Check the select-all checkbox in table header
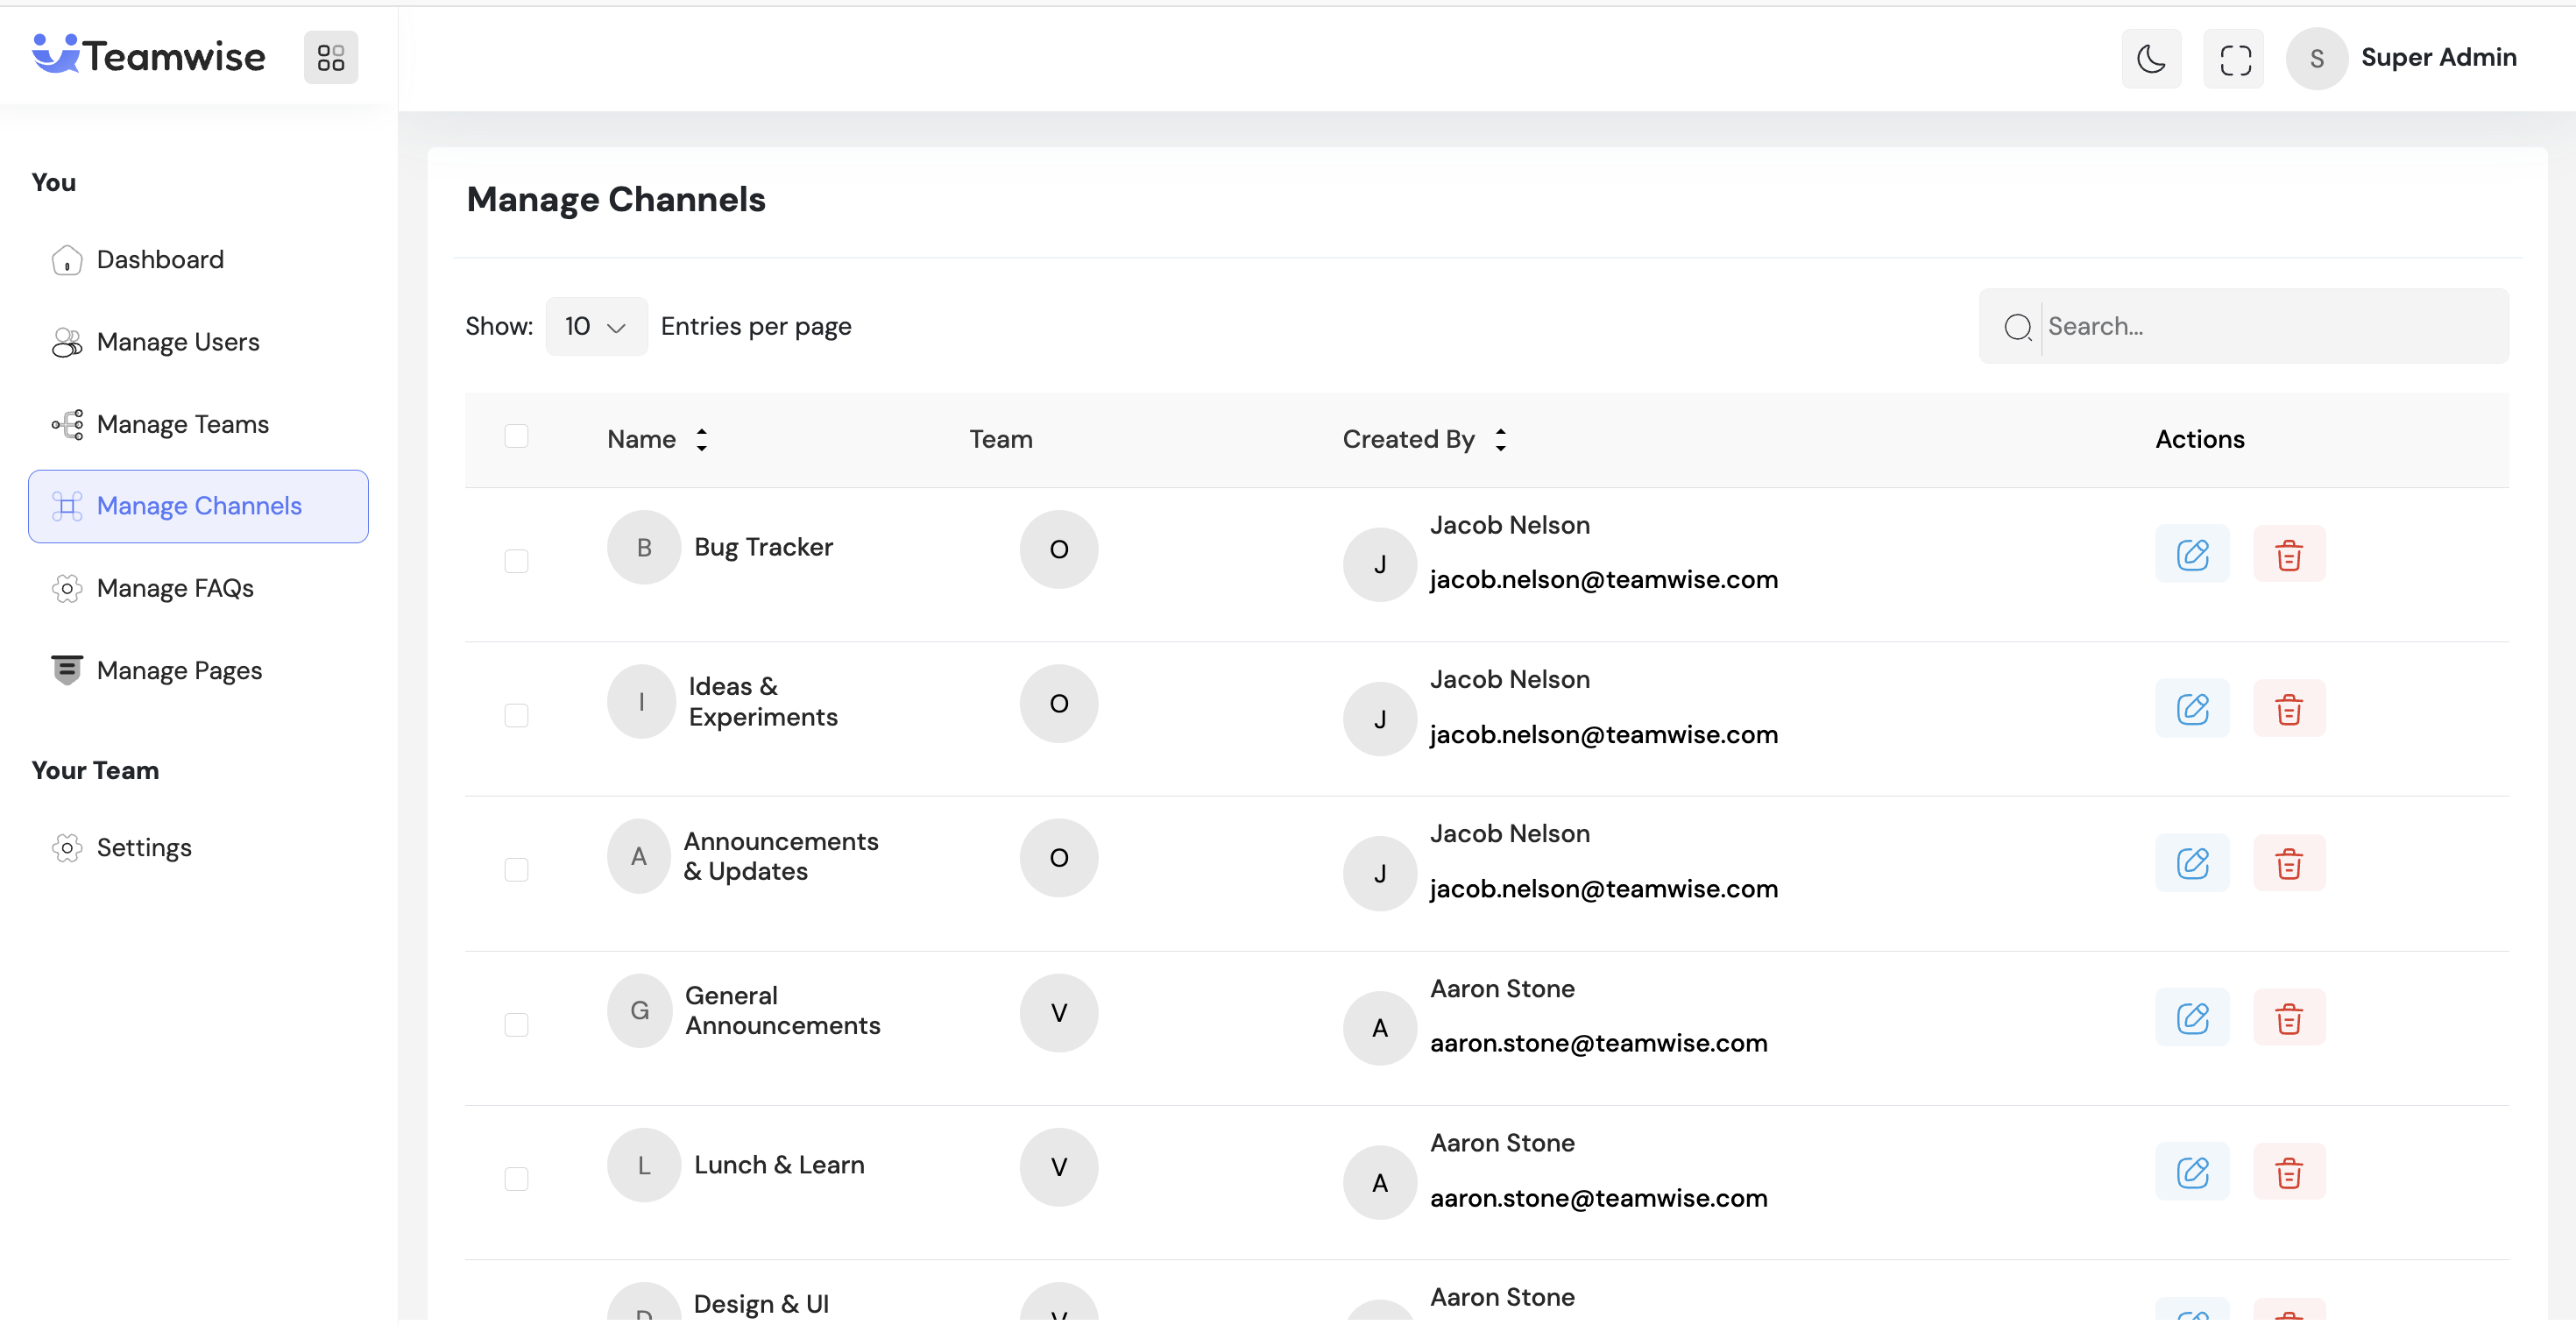Screen dimensions: 2576x1325 [516, 436]
